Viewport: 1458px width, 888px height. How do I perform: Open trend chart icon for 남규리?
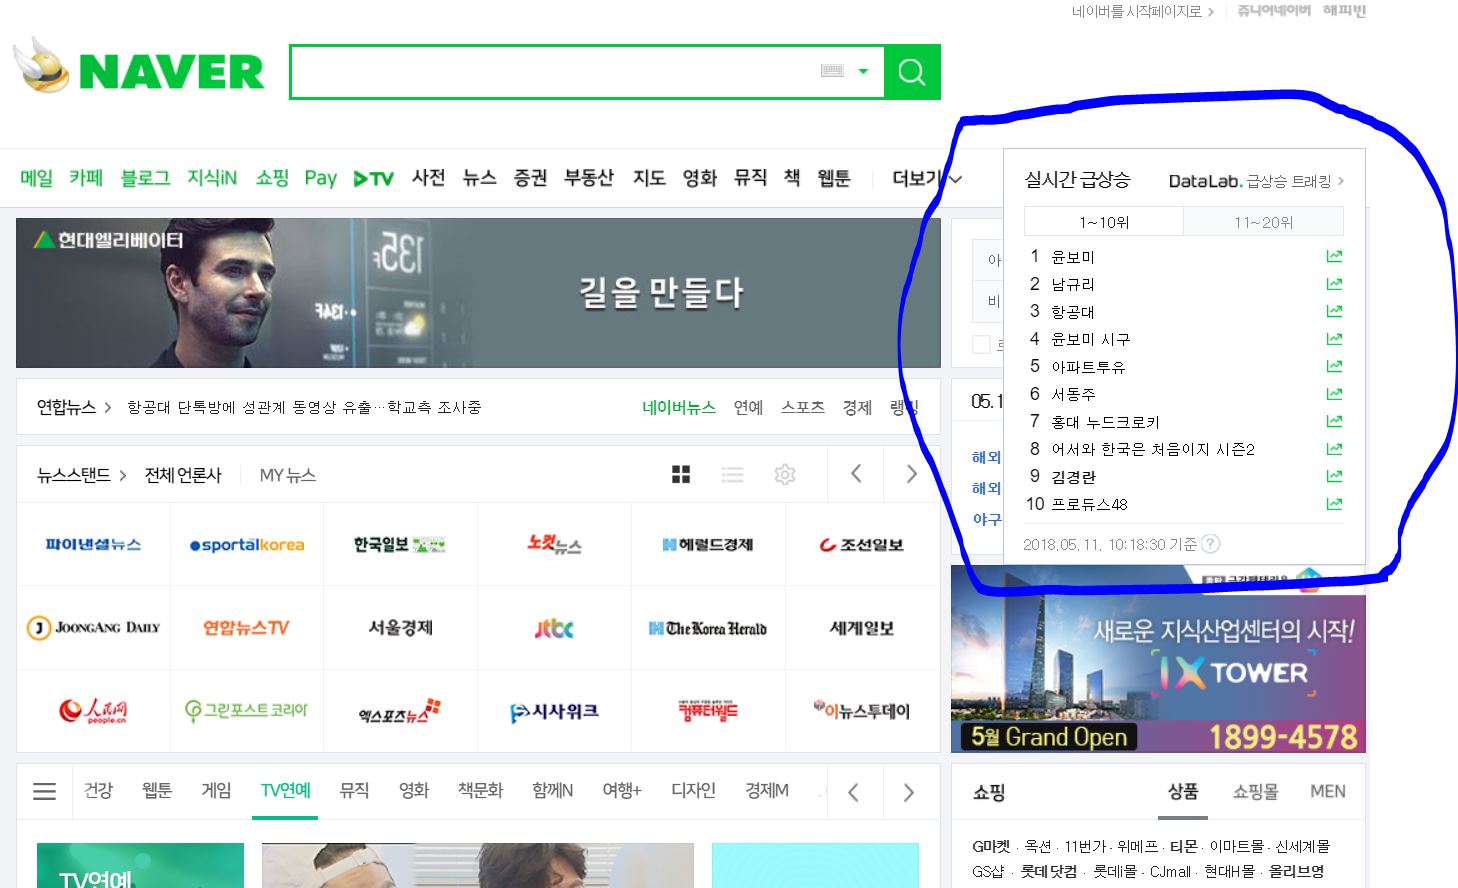click(1334, 284)
